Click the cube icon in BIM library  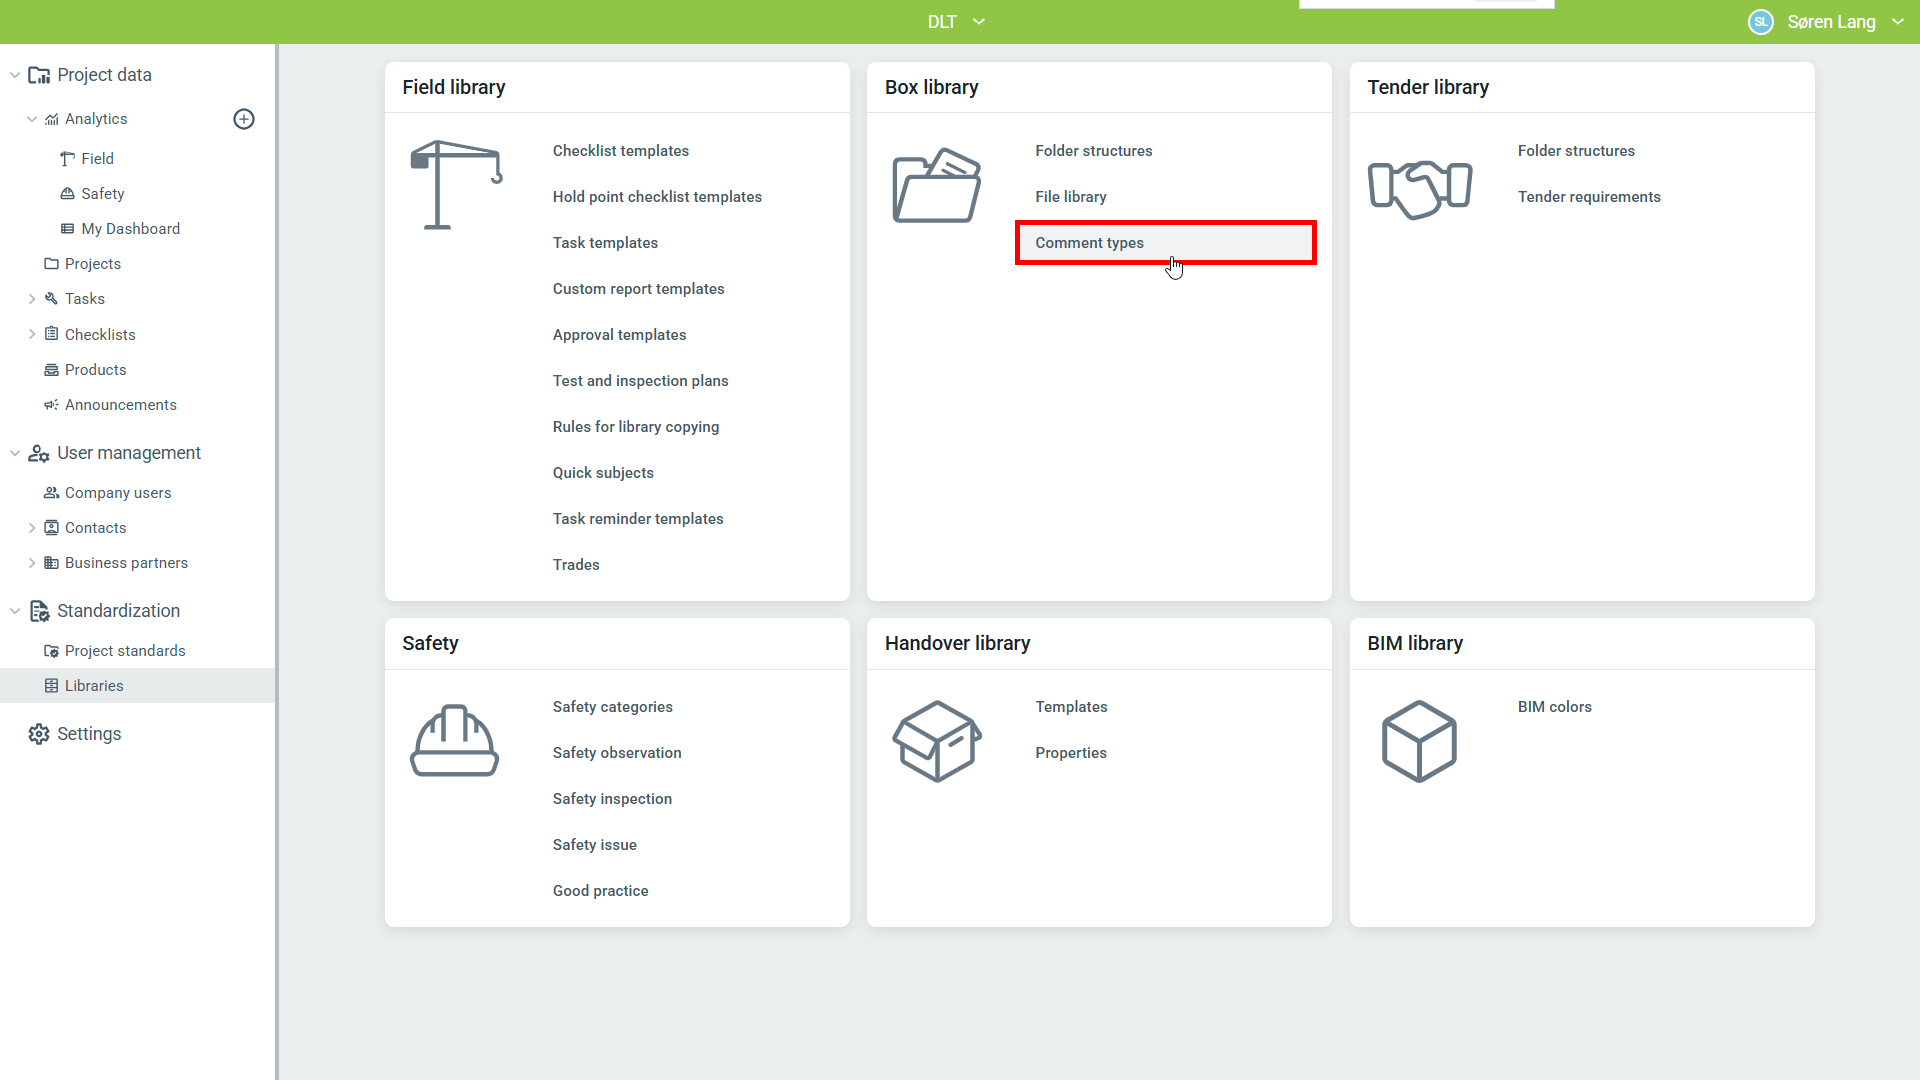(x=1419, y=741)
